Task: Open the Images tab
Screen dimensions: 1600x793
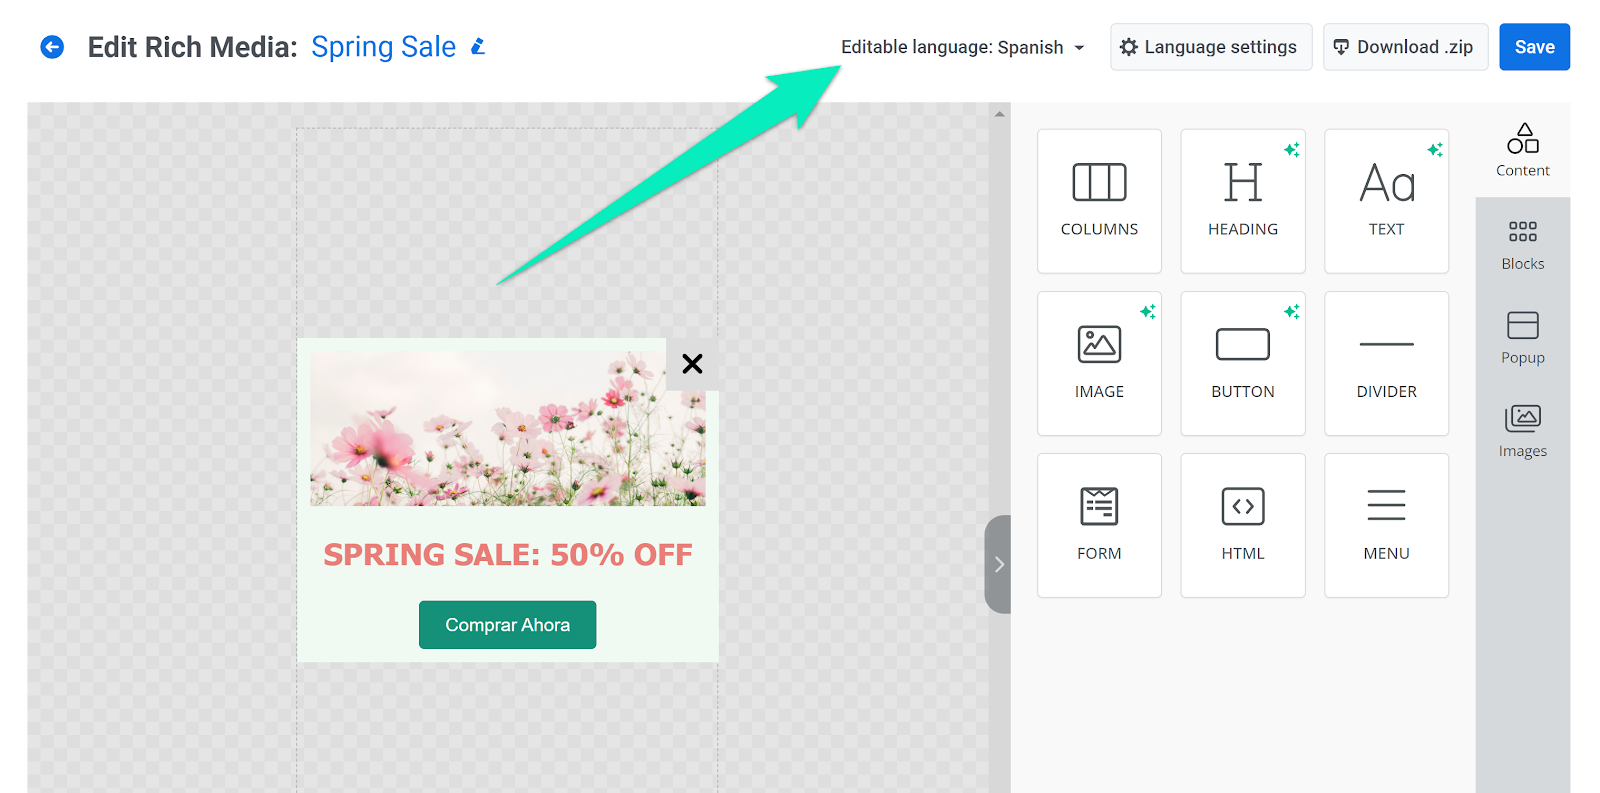Action: pos(1522,431)
